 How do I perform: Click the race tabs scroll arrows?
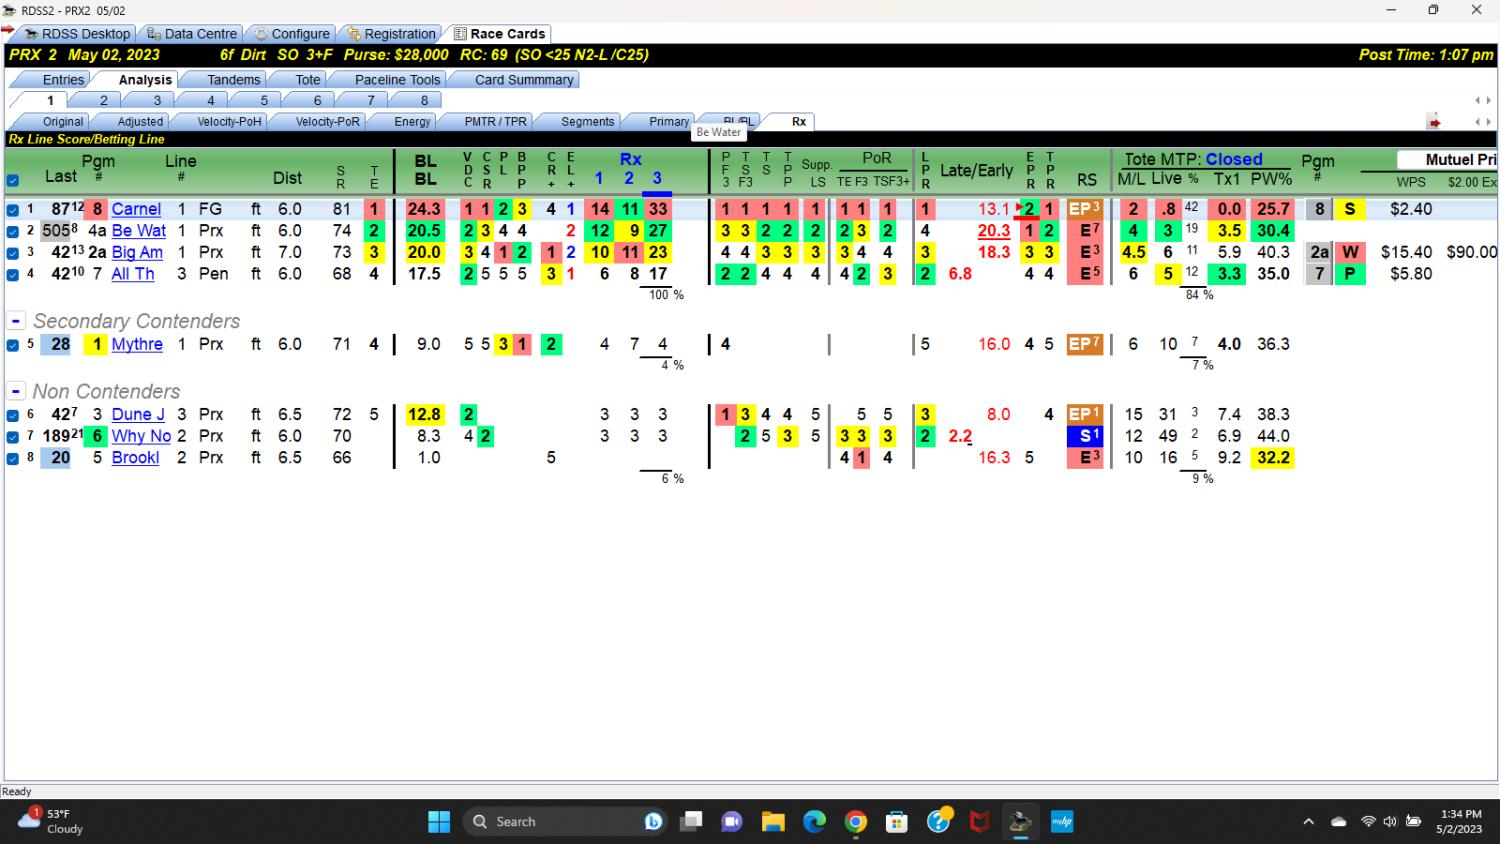1483,101
